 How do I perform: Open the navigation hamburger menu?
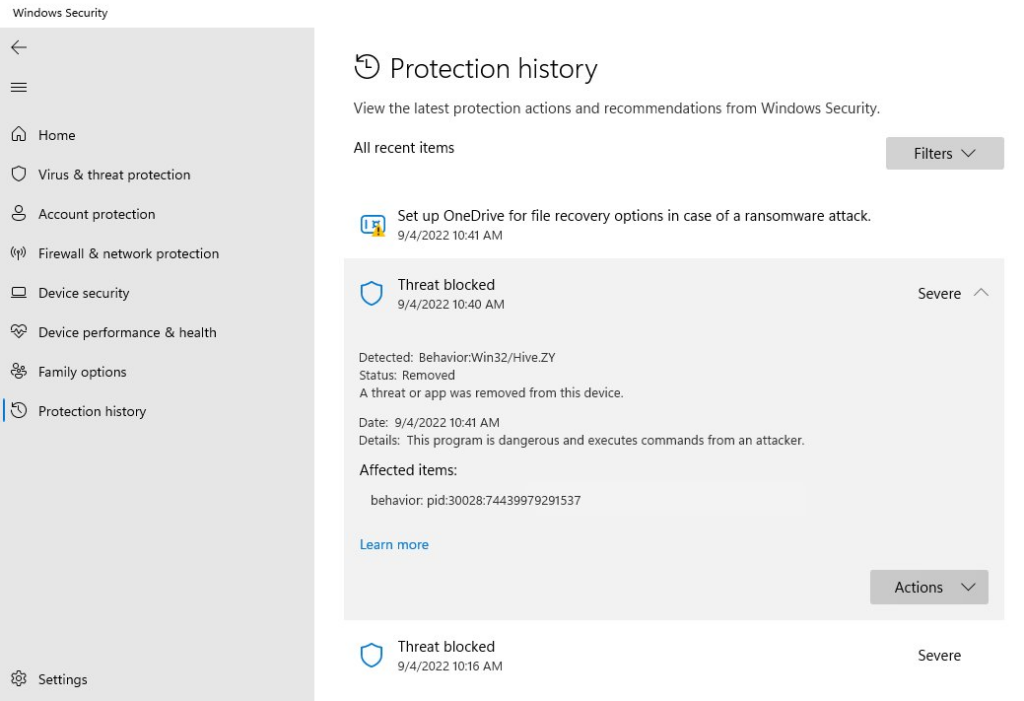[17, 88]
